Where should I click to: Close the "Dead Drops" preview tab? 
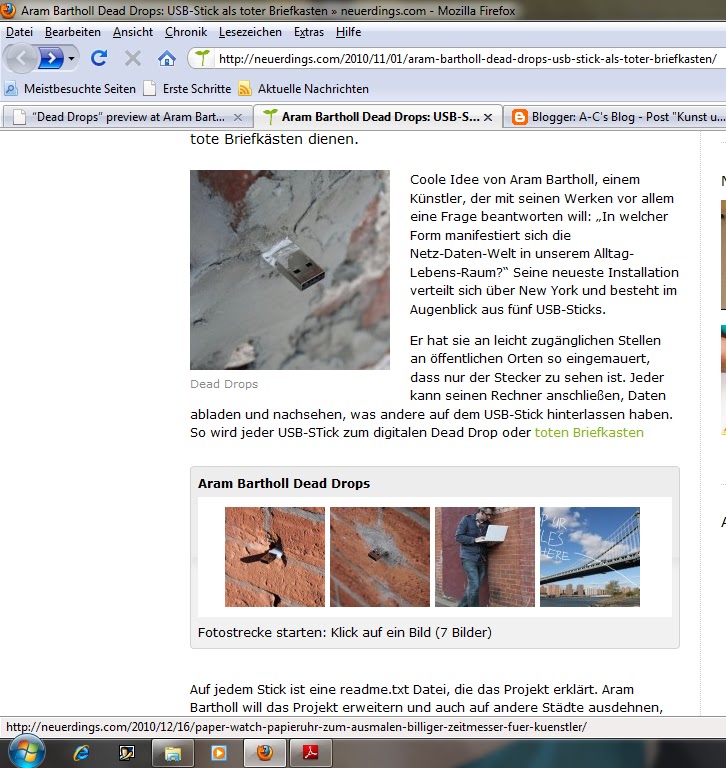(x=238, y=117)
